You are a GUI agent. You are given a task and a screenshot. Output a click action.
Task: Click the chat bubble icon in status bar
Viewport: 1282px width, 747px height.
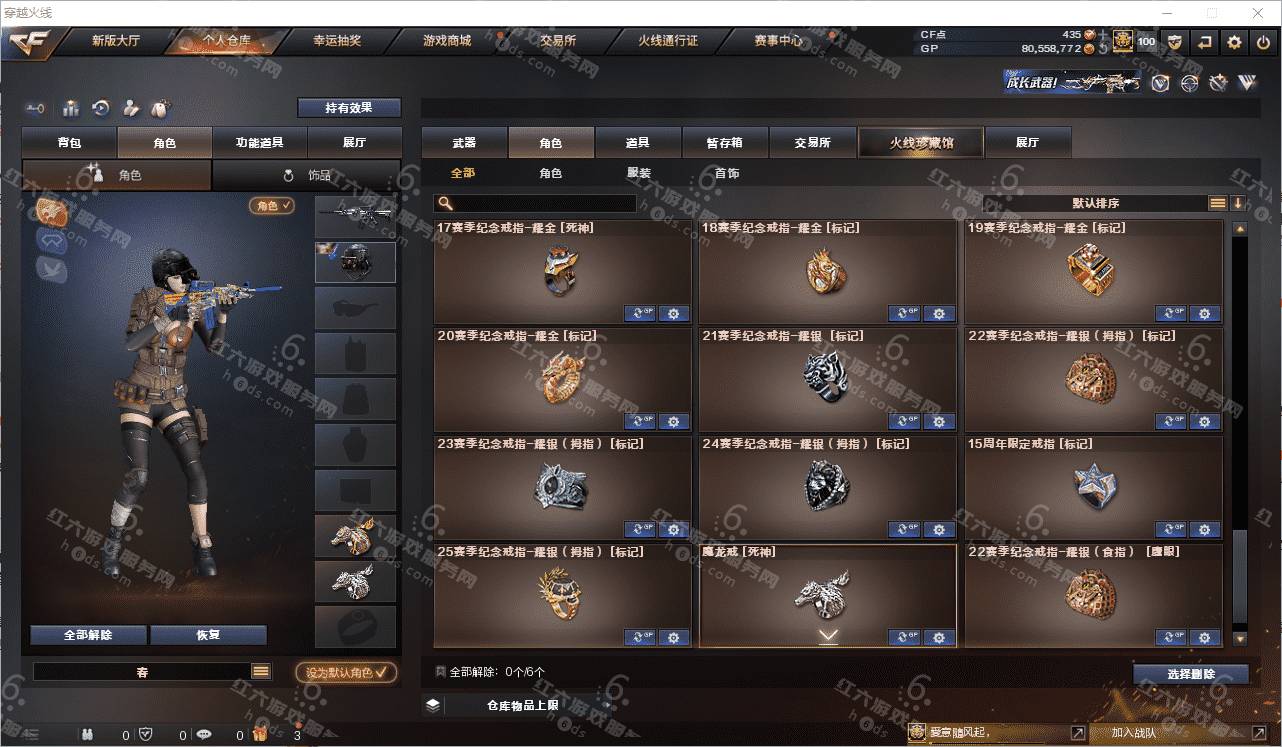pyautogui.click(x=204, y=734)
